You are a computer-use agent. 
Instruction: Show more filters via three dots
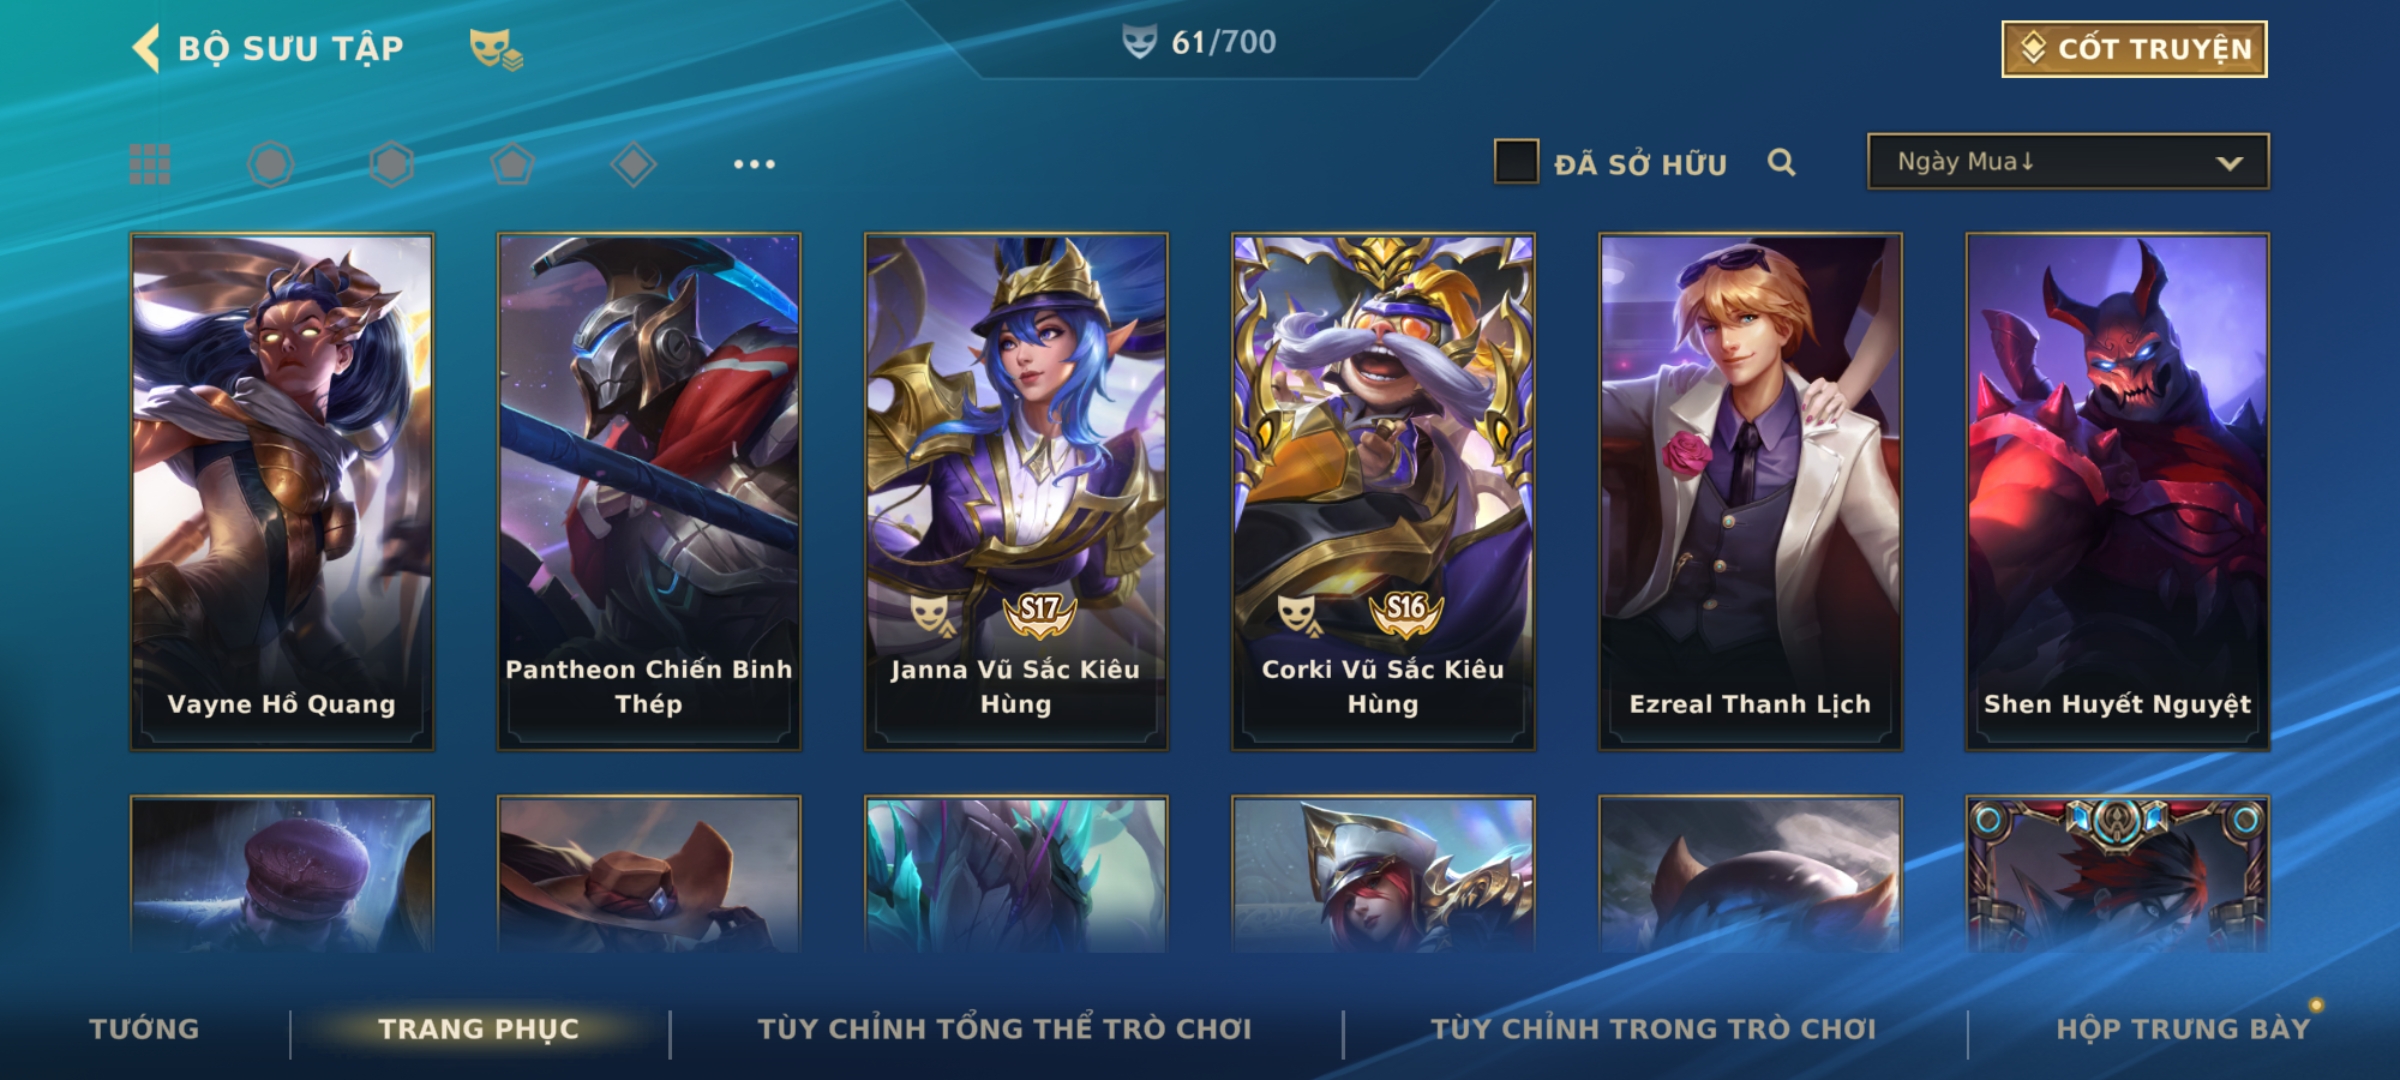(x=754, y=164)
